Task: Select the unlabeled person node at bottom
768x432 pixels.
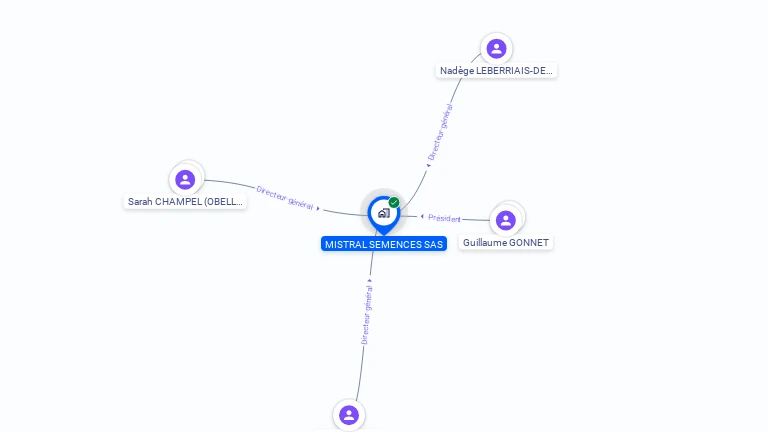Action: coord(349,415)
